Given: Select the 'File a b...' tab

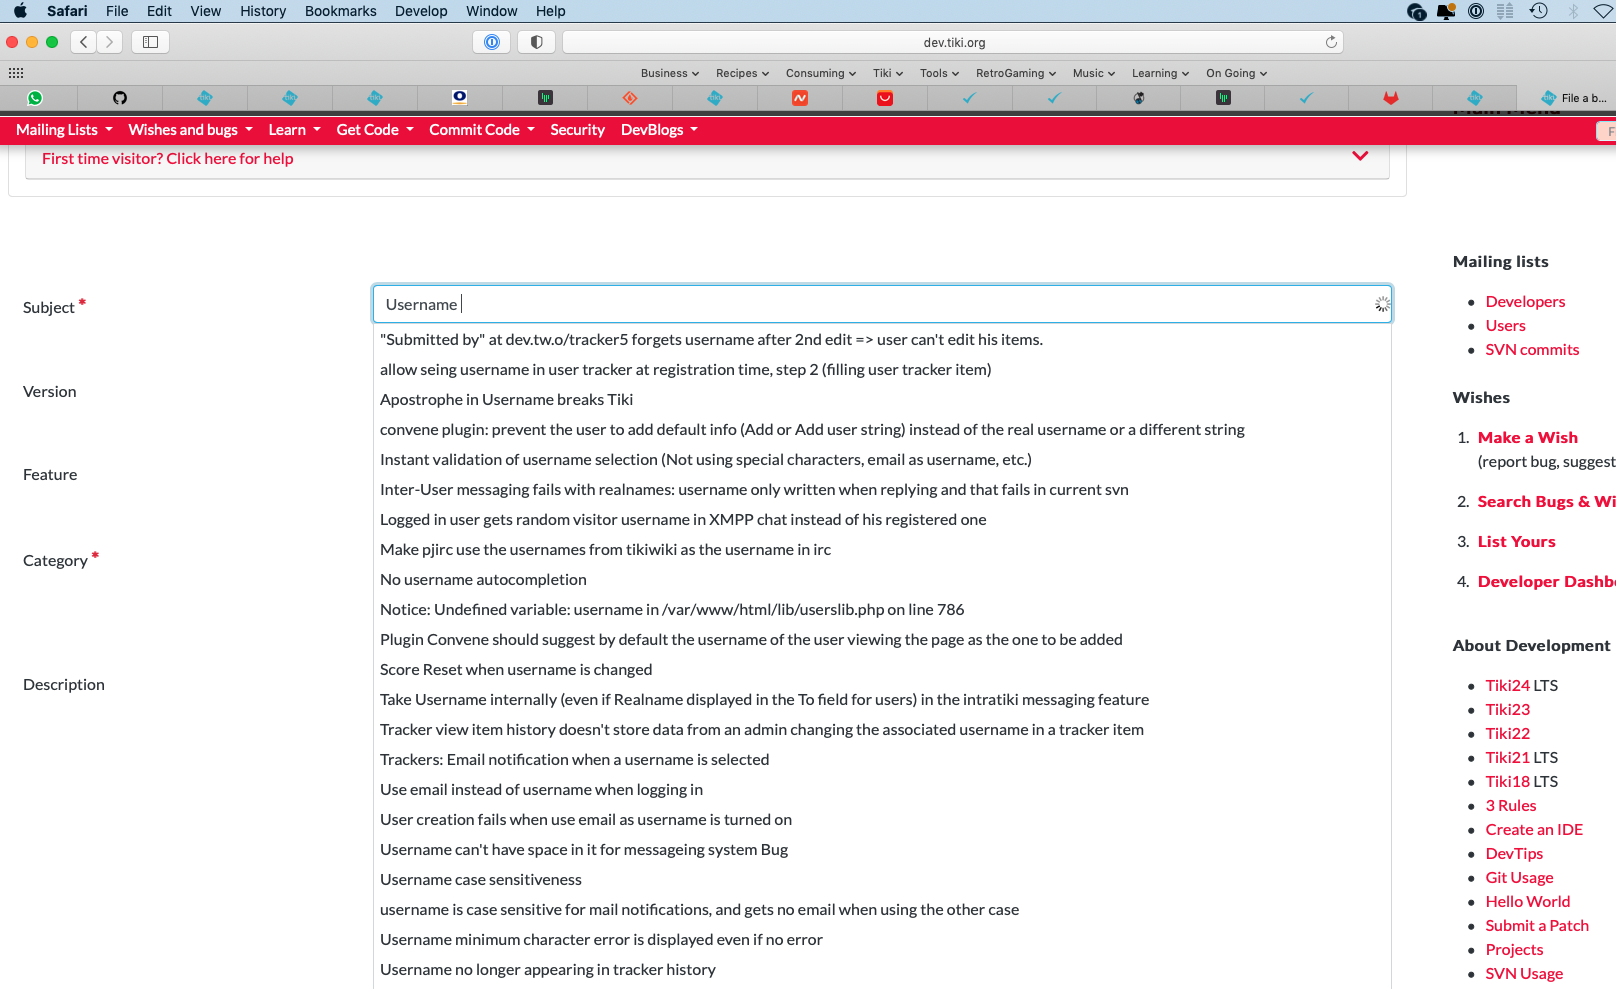Looking at the screenshot, I should pyautogui.click(x=1574, y=98).
